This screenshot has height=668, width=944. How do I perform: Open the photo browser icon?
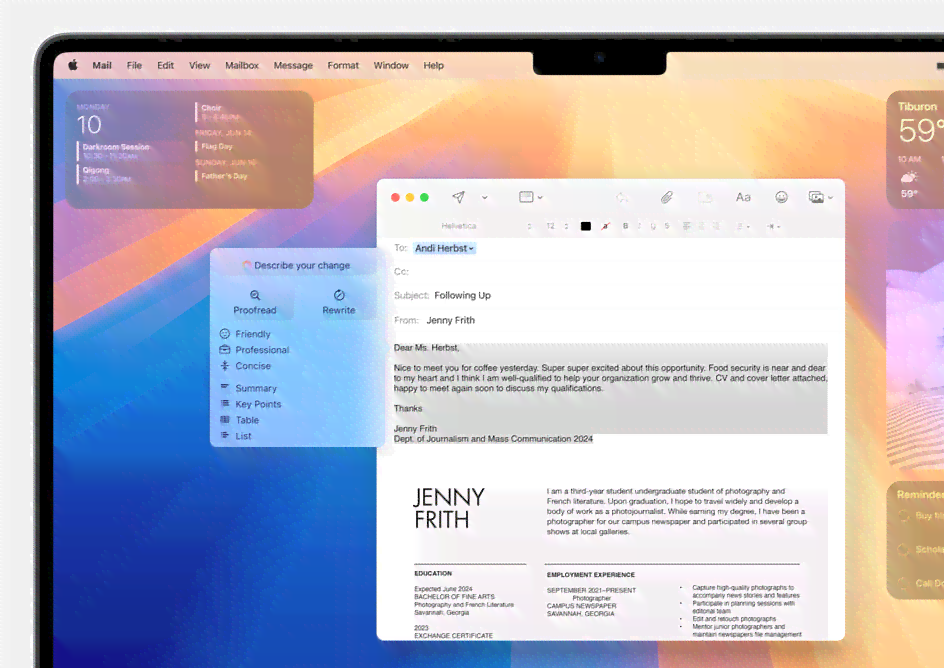[816, 197]
